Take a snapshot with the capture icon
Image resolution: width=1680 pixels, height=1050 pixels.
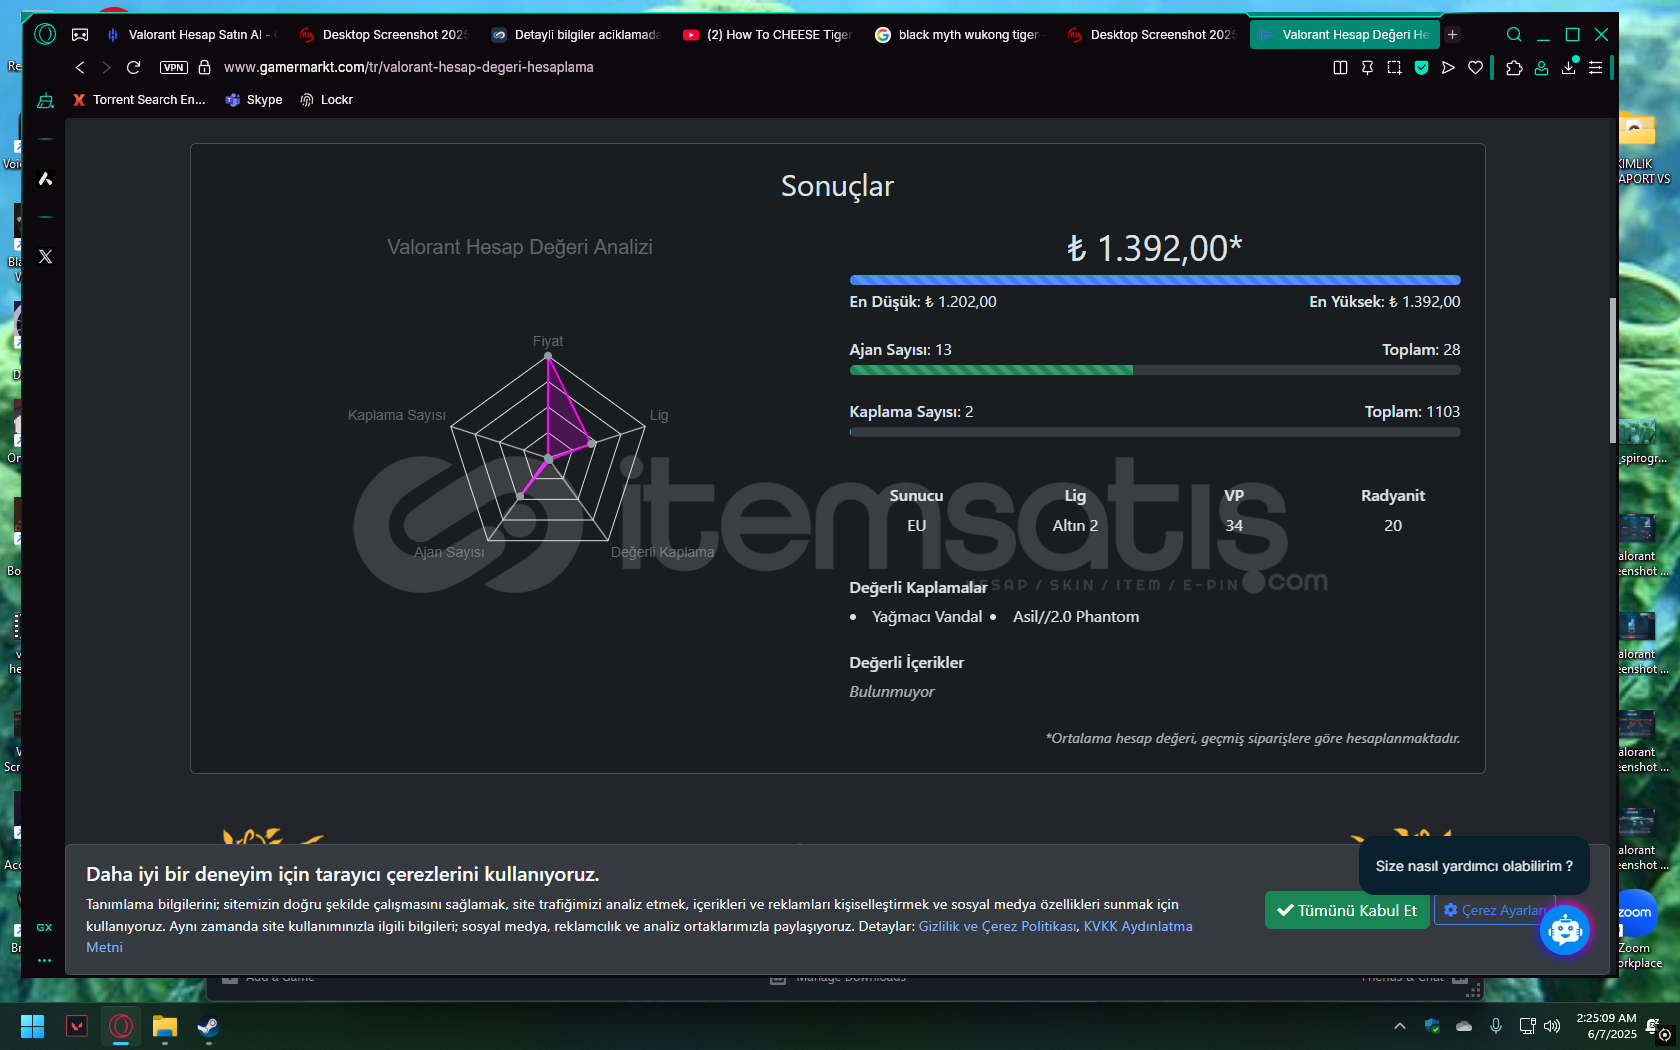click(1394, 67)
